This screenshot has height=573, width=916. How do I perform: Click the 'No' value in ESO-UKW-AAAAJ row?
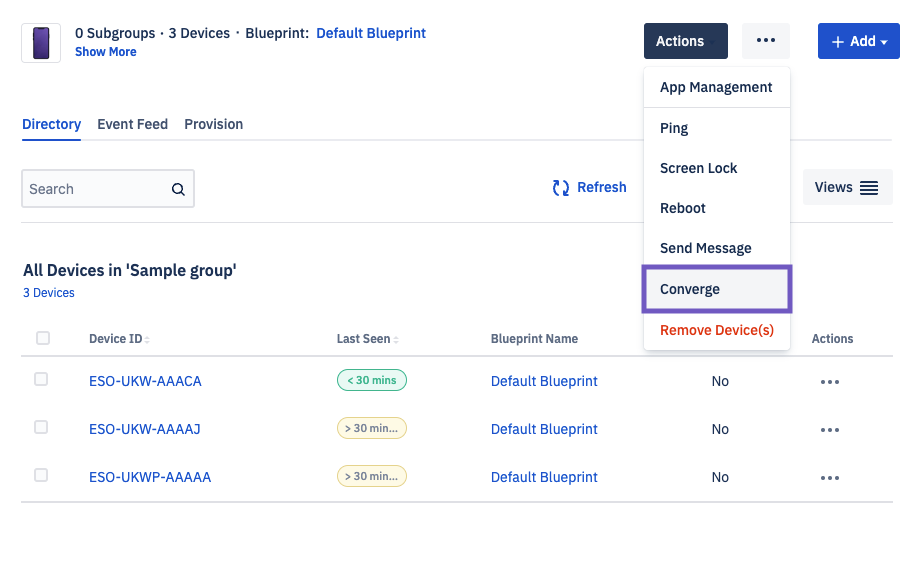(x=720, y=429)
